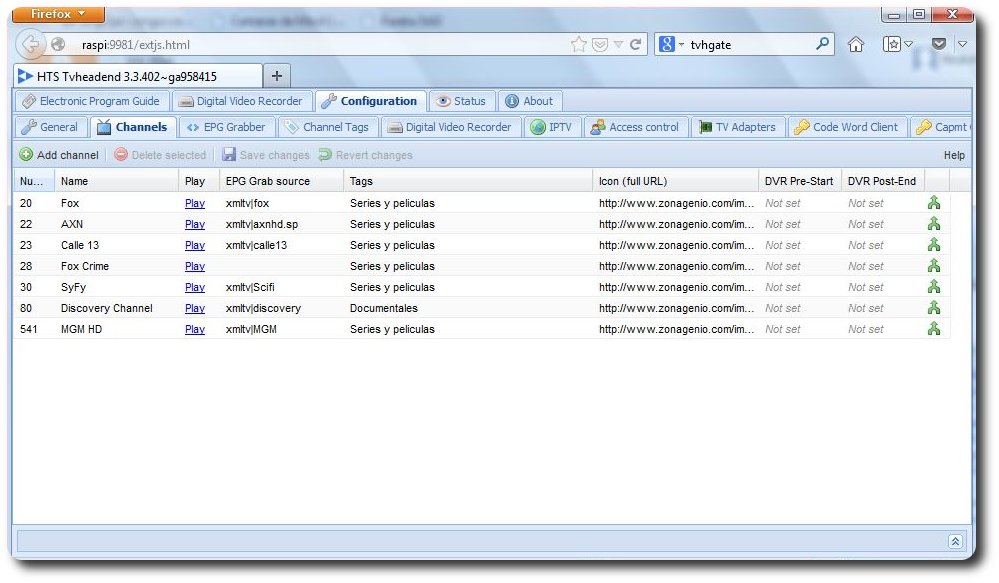This screenshot has height=583, width=999.
Task: Switch to Electronic Program Guide tab
Action: [91, 101]
